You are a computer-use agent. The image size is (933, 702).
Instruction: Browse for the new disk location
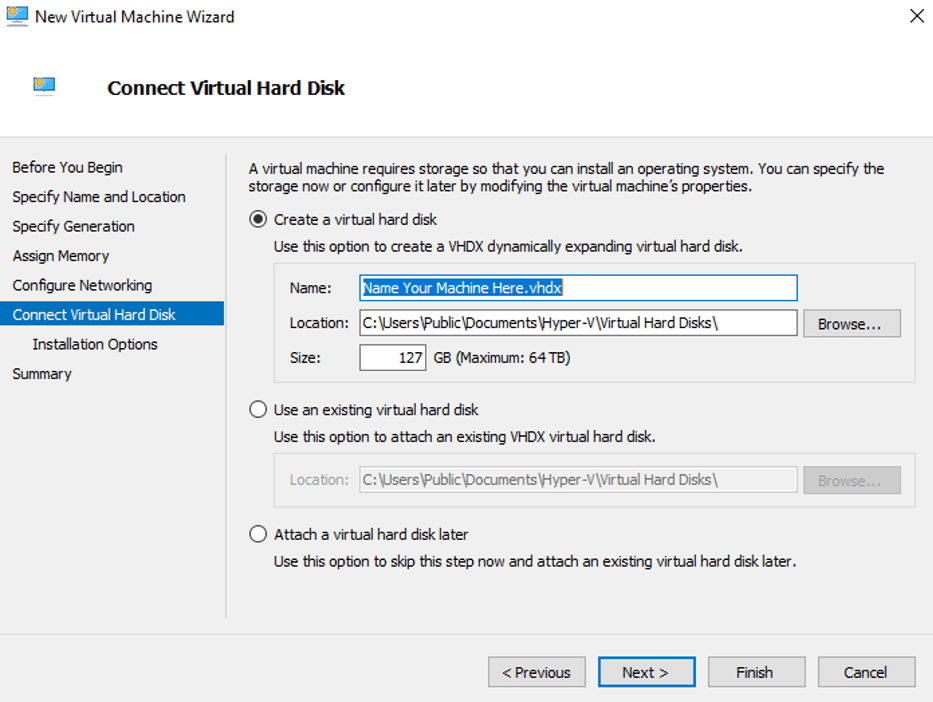(851, 324)
